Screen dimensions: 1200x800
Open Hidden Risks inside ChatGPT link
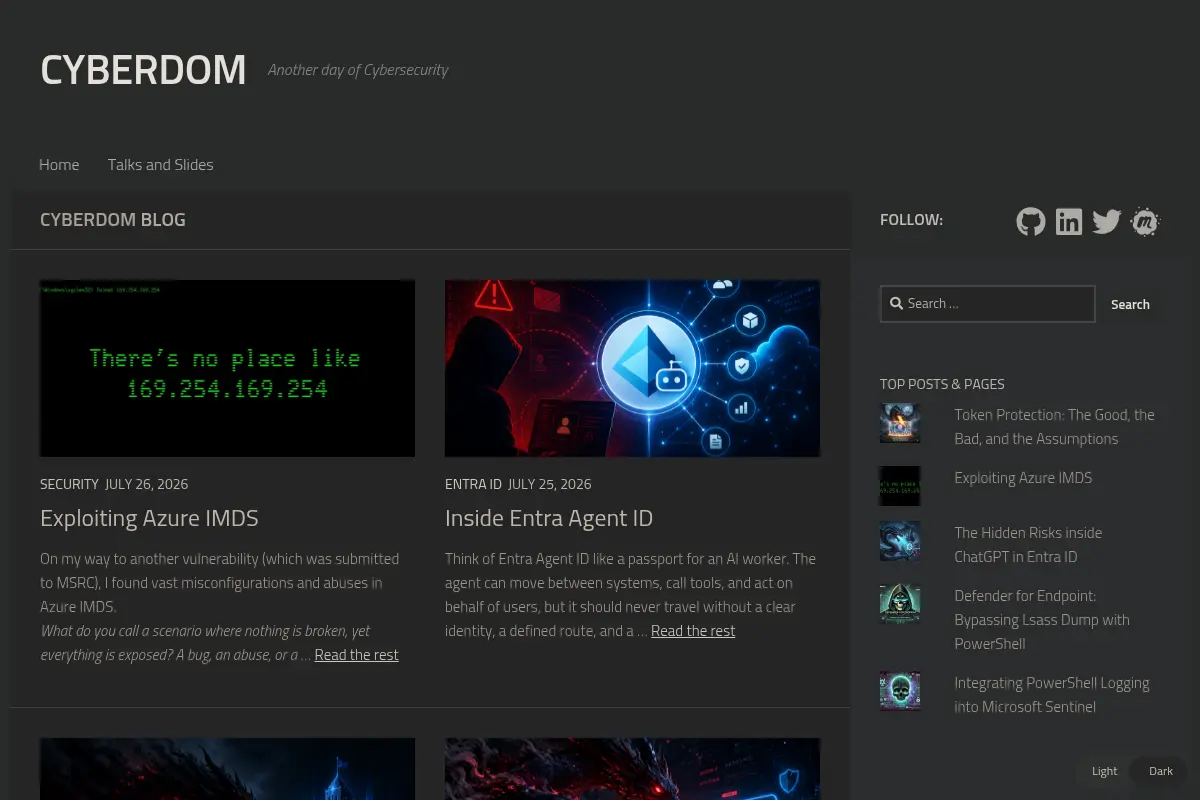pyautogui.click(x=1028, y=545)
